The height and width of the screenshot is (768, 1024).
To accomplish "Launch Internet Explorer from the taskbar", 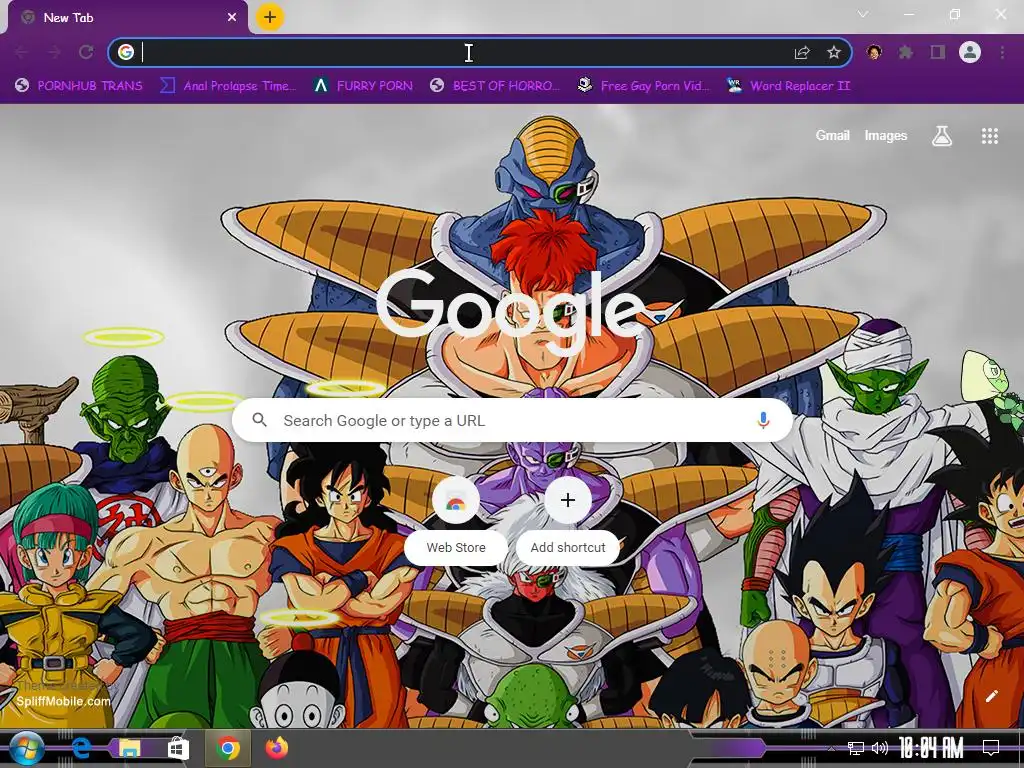I will click(81, 748).
